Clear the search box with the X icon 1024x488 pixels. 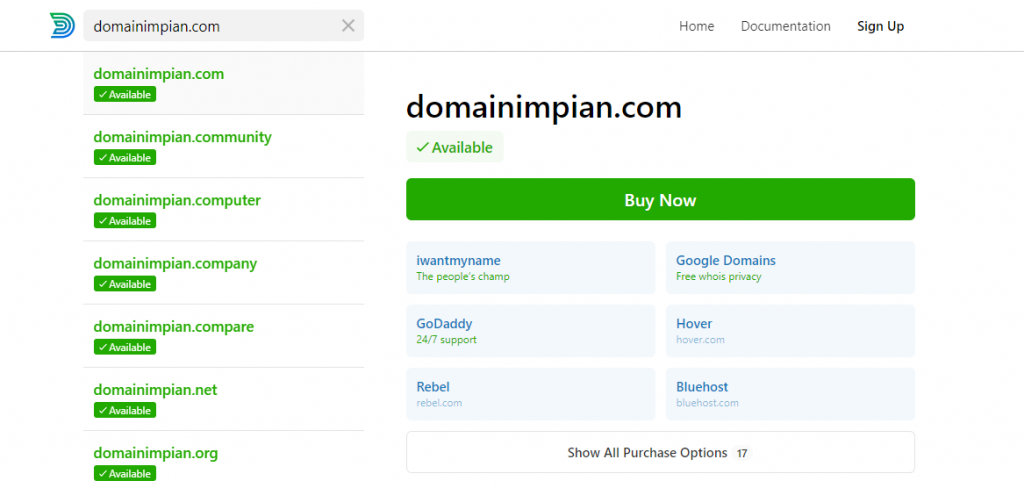pos(349,26)
